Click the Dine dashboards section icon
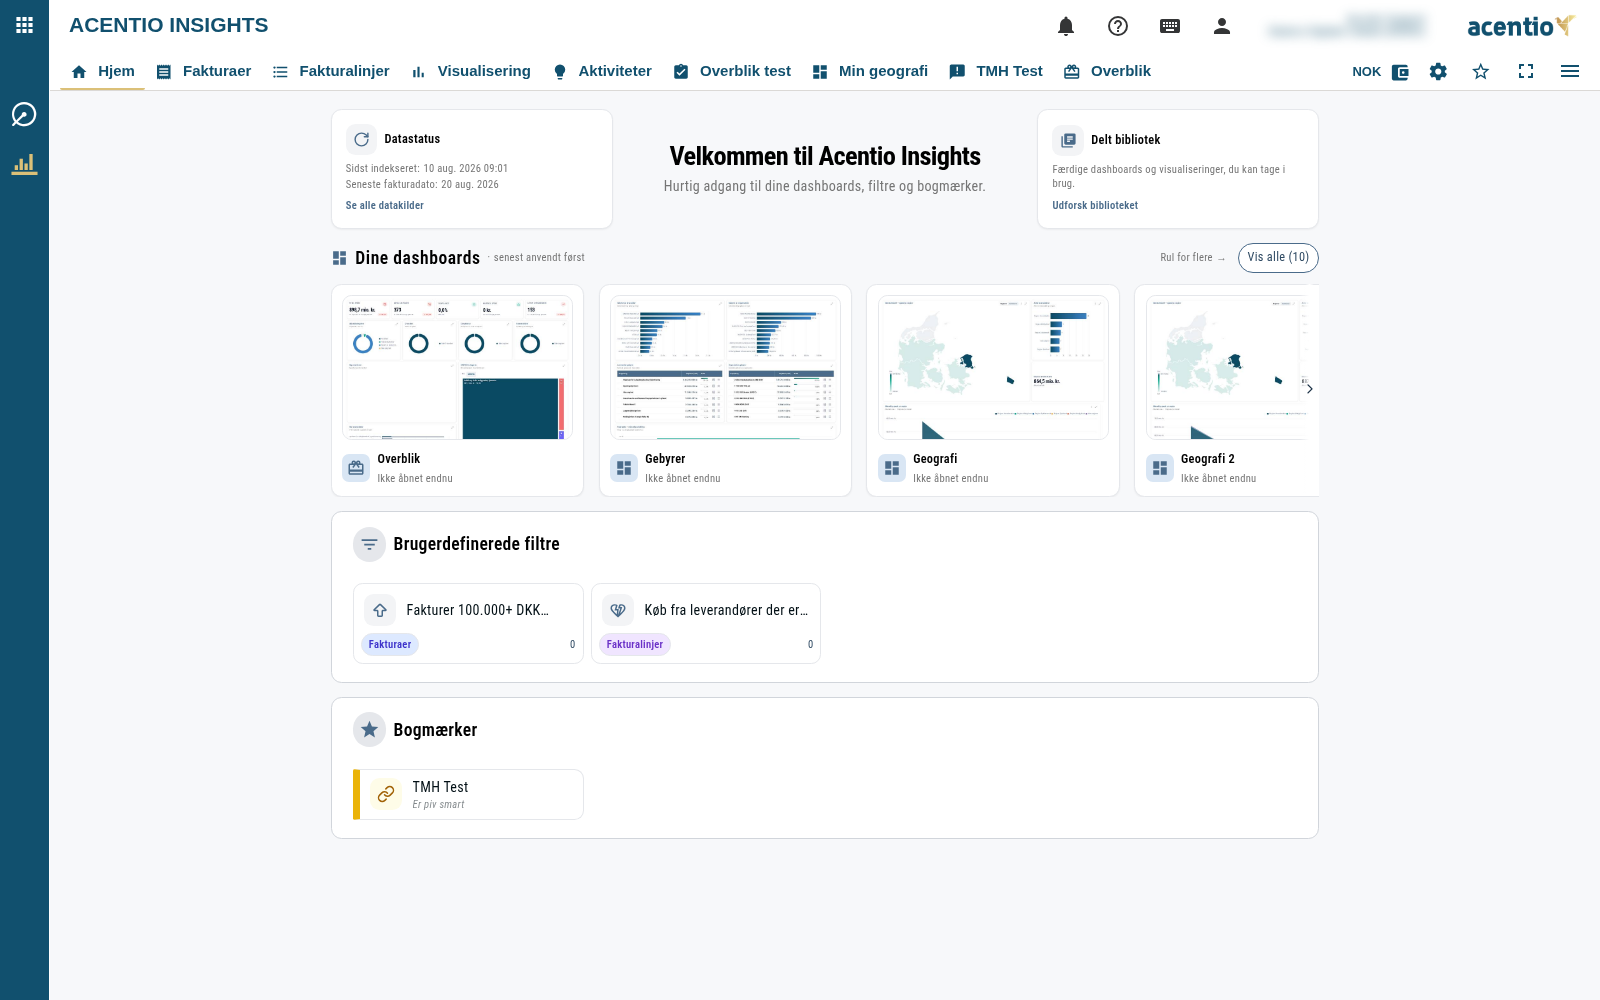1600x1000 pixels. [x=340, y=258]
